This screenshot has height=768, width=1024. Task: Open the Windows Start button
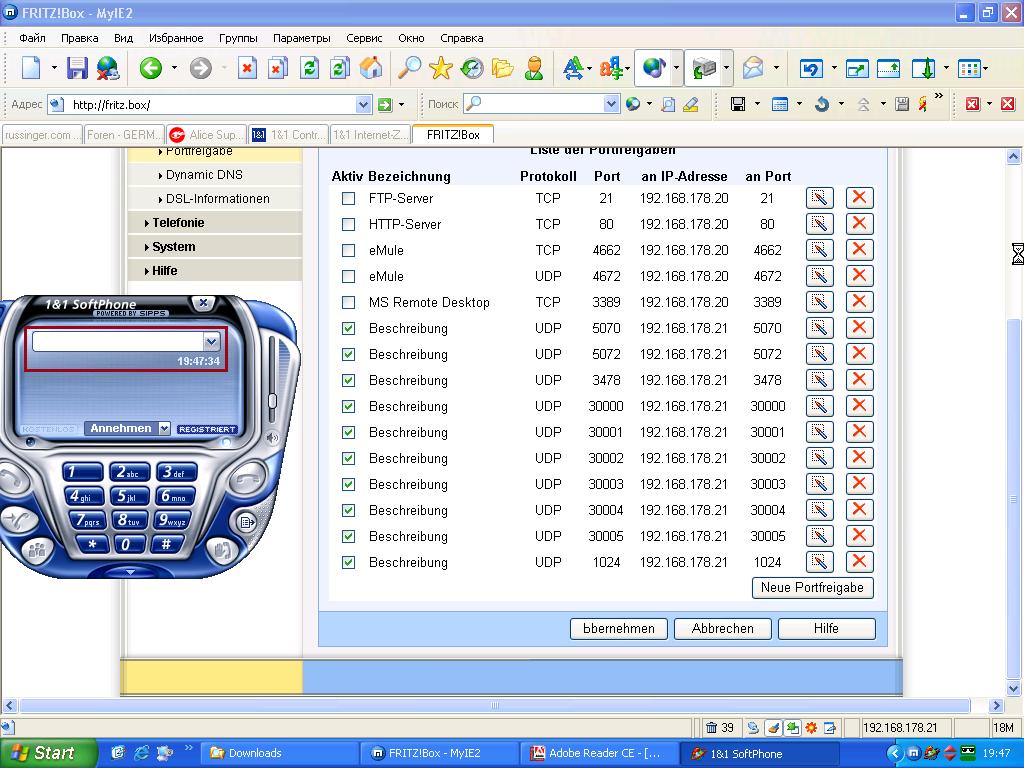pyautogui.click(x=47, y=753)
